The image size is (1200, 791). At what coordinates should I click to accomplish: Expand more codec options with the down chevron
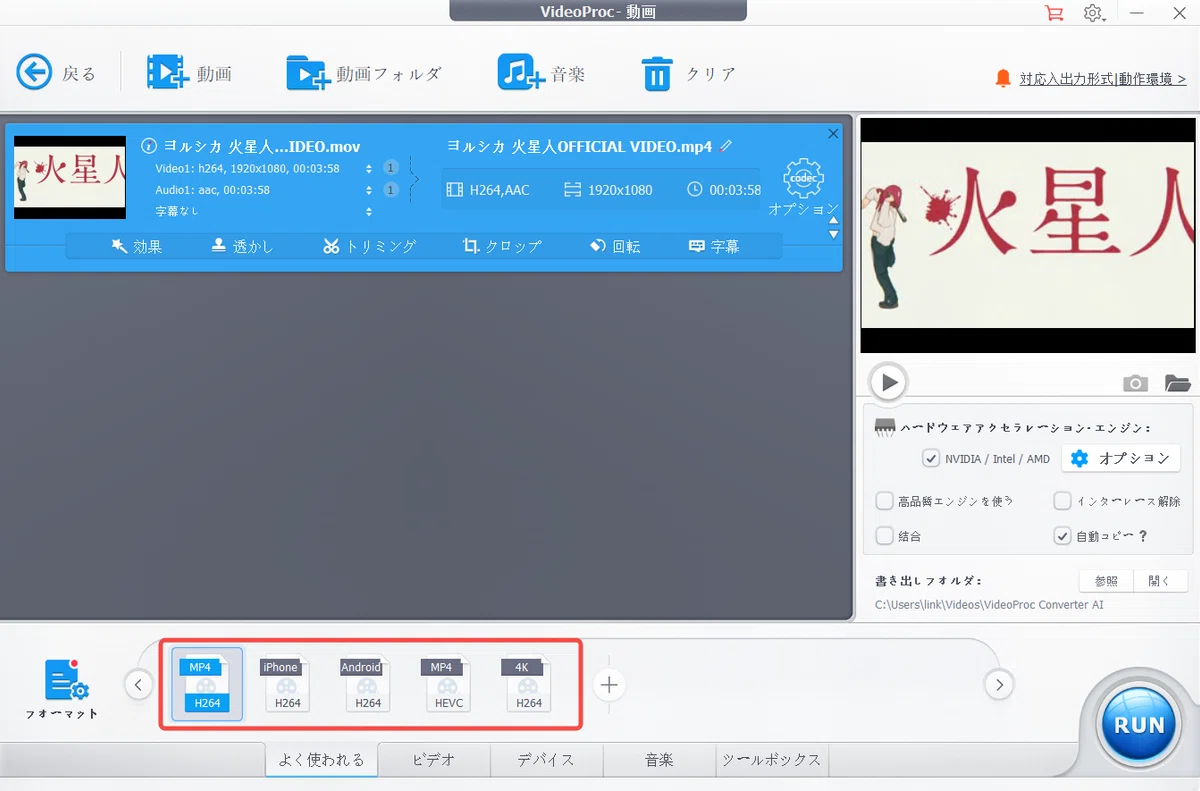832,234
